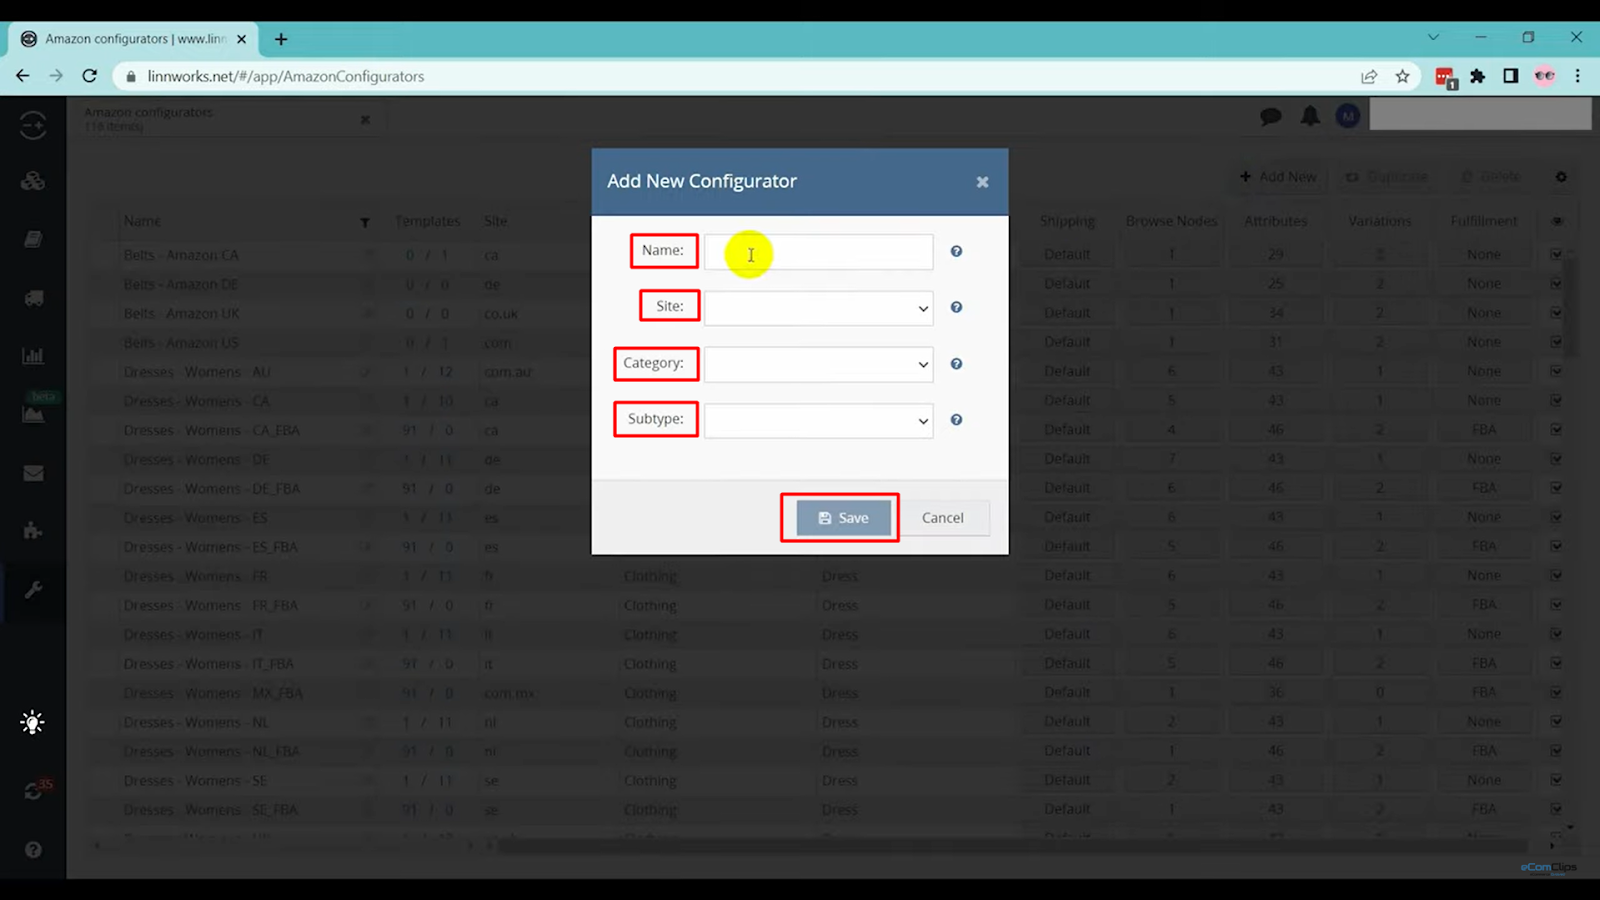Sort by the Browse Nodes column header
The width and height of the screenshot is (1600, 900).
point(1171,221)
